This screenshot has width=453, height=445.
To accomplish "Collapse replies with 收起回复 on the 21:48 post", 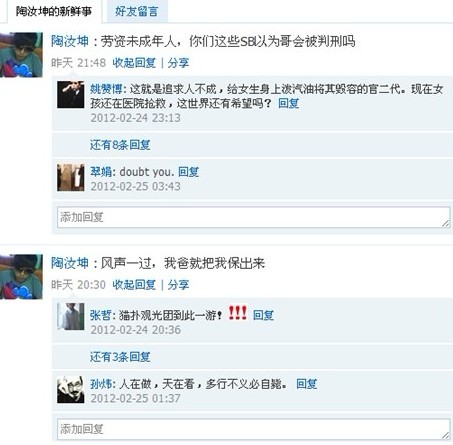I will coord(134,63).
